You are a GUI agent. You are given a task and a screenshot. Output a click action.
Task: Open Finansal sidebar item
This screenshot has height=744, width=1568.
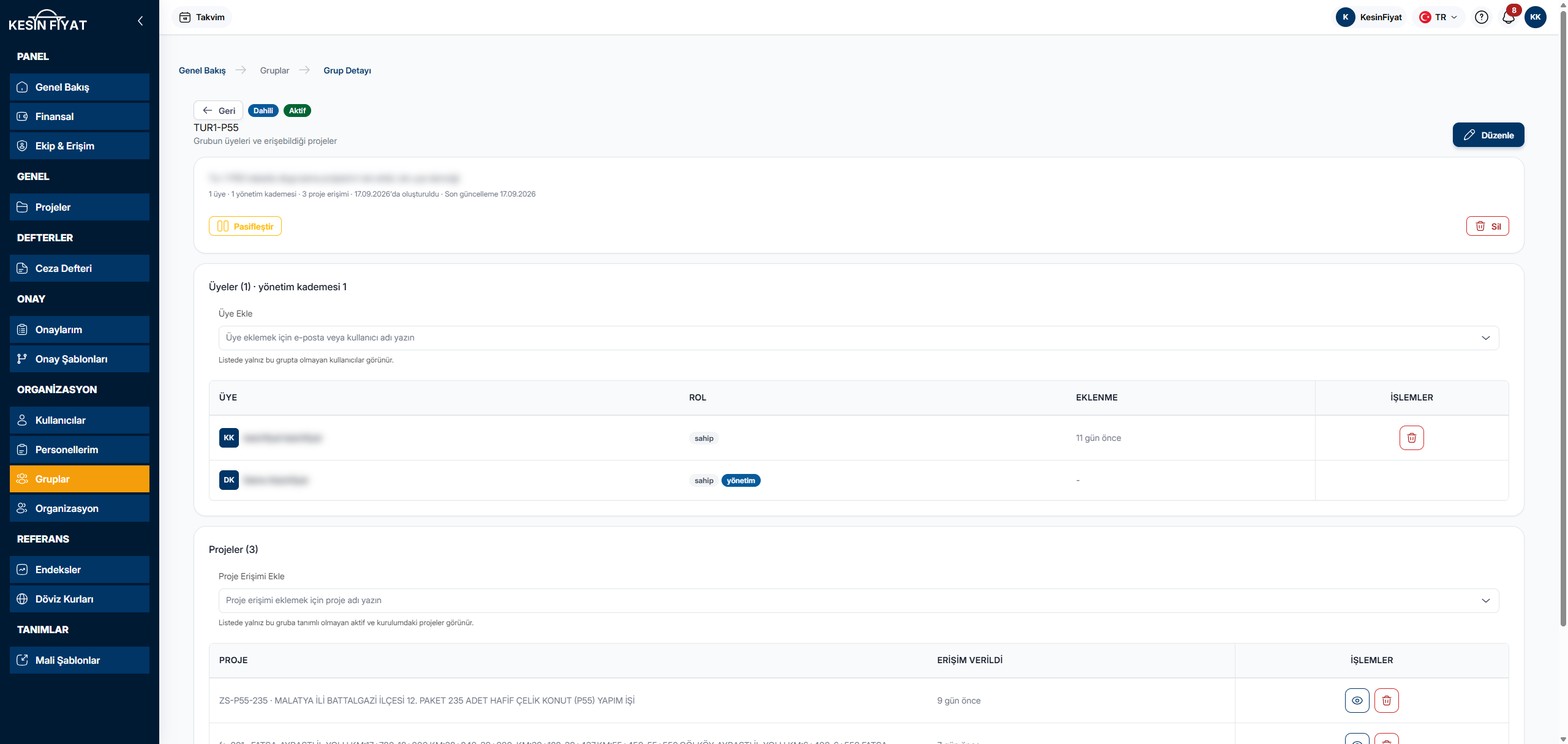tap(79, 116)
